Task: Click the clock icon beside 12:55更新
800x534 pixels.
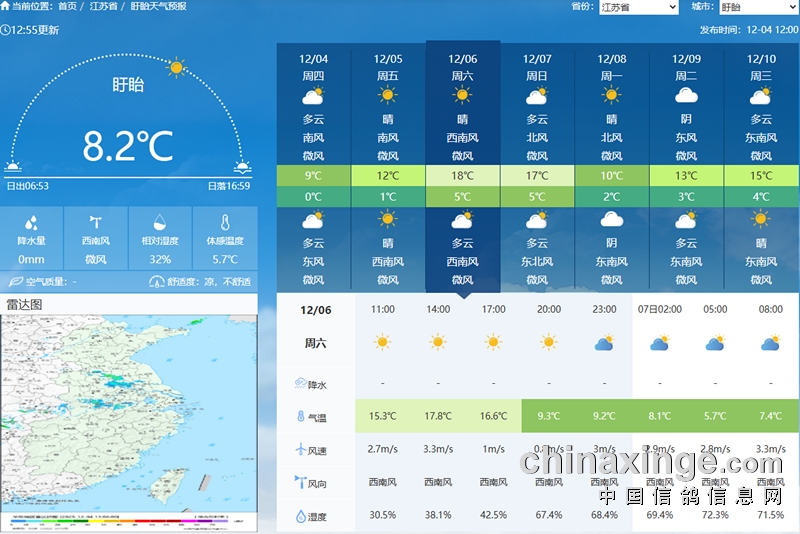Action: [x=6, y=30]
